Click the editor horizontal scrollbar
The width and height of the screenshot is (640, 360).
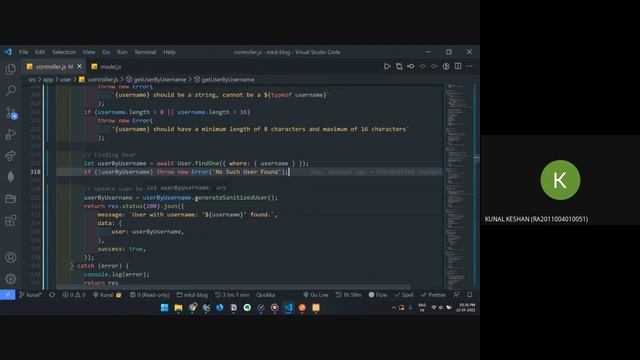coord(233,287)
